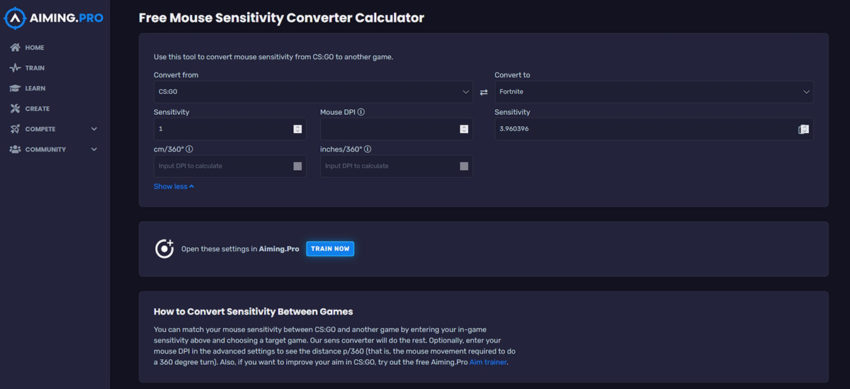Copy the converted Fortnite sensitivity value

[803, 129]
